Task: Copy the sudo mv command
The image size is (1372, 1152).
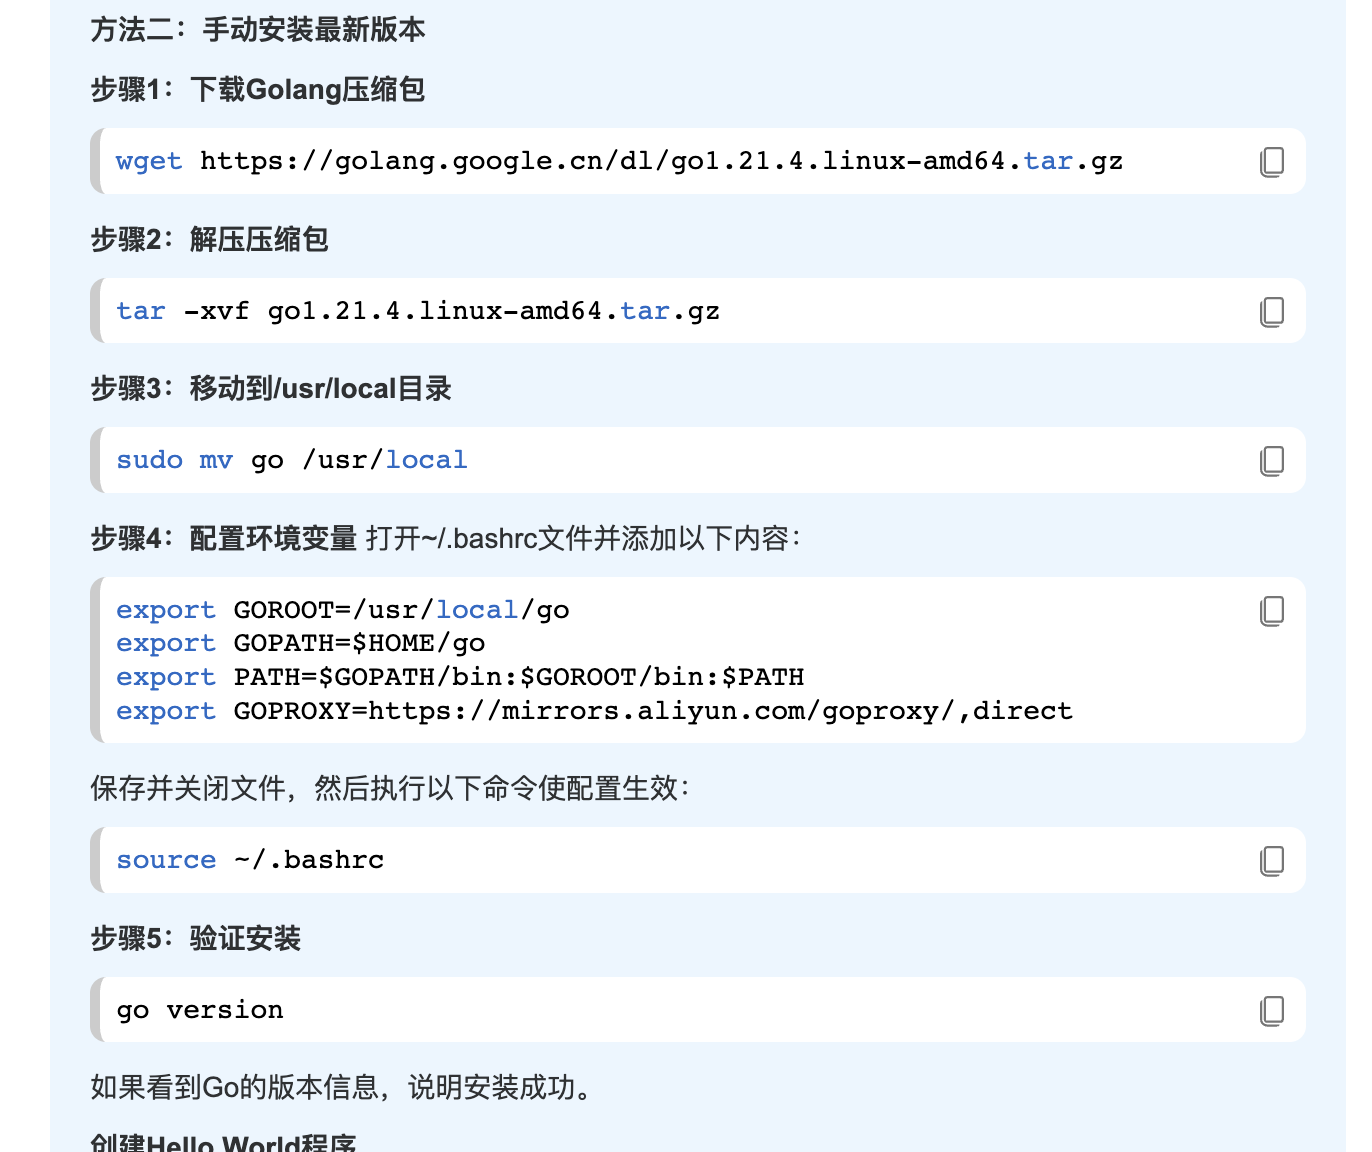Action: pos(1271,460)
